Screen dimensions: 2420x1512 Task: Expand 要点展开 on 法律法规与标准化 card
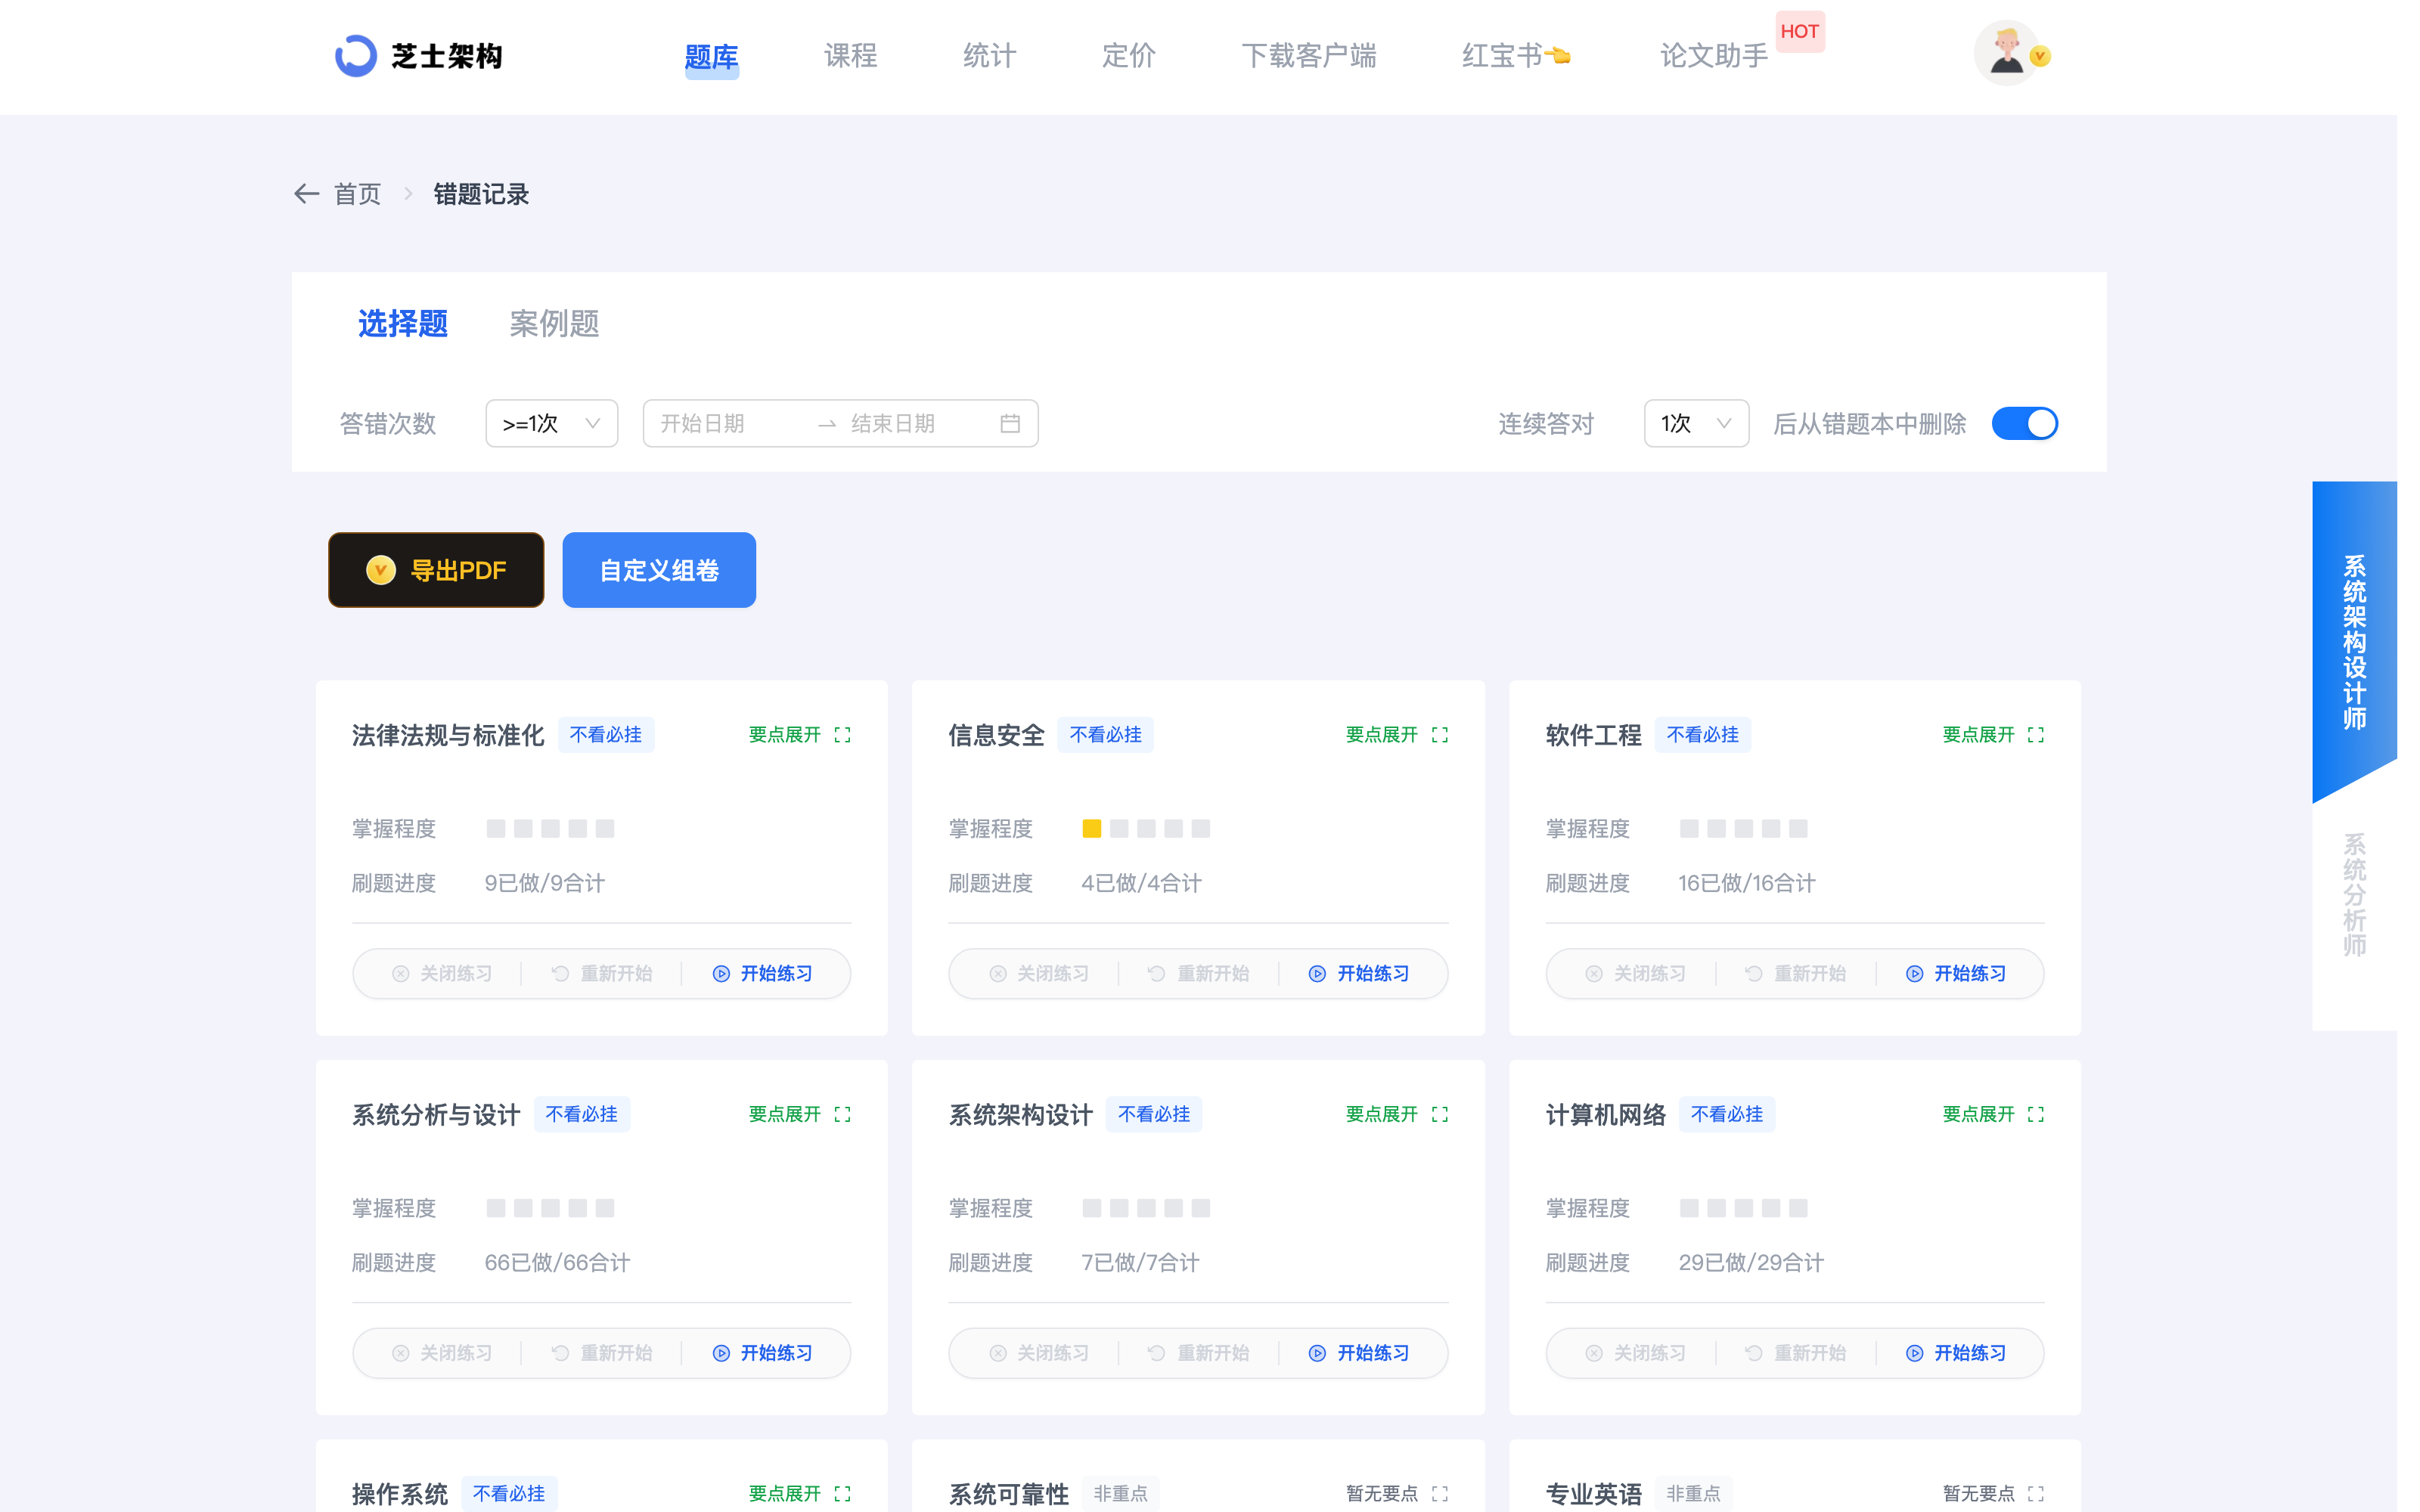point(785,735)
